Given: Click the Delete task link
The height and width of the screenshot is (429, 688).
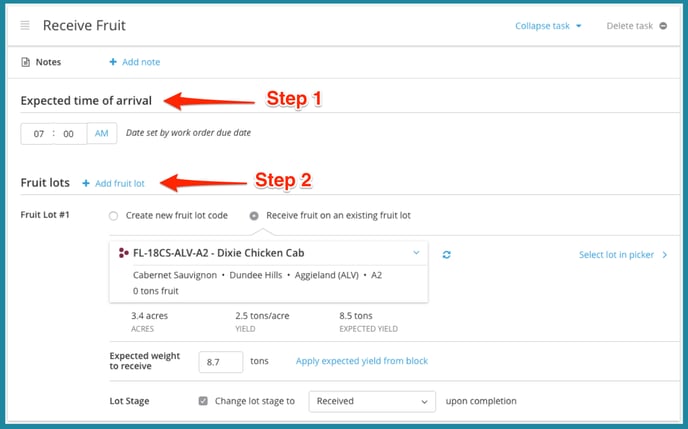Looking at the screenshot, I should click(630, 26).
